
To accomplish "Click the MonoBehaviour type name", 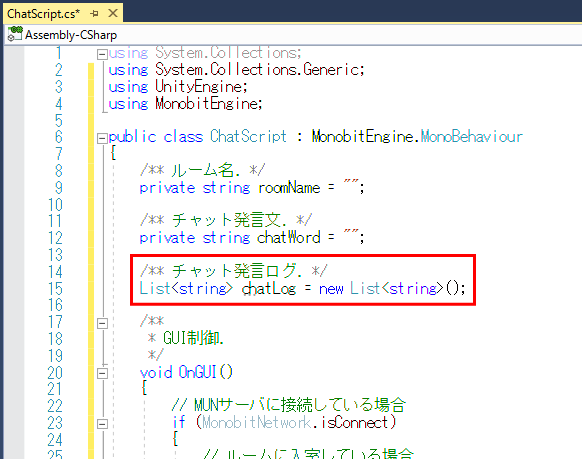I will [472, 137].
